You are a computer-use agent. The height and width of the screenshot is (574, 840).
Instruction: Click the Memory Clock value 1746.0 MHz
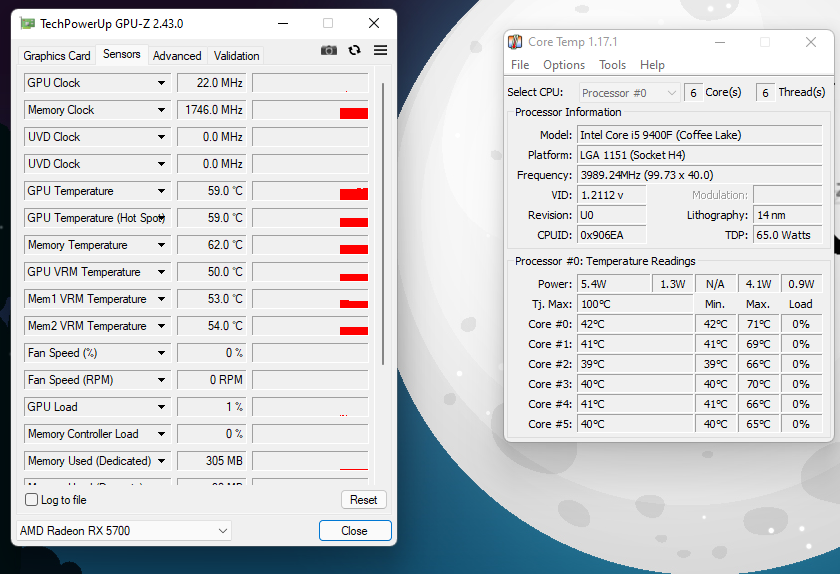[212, 110]
